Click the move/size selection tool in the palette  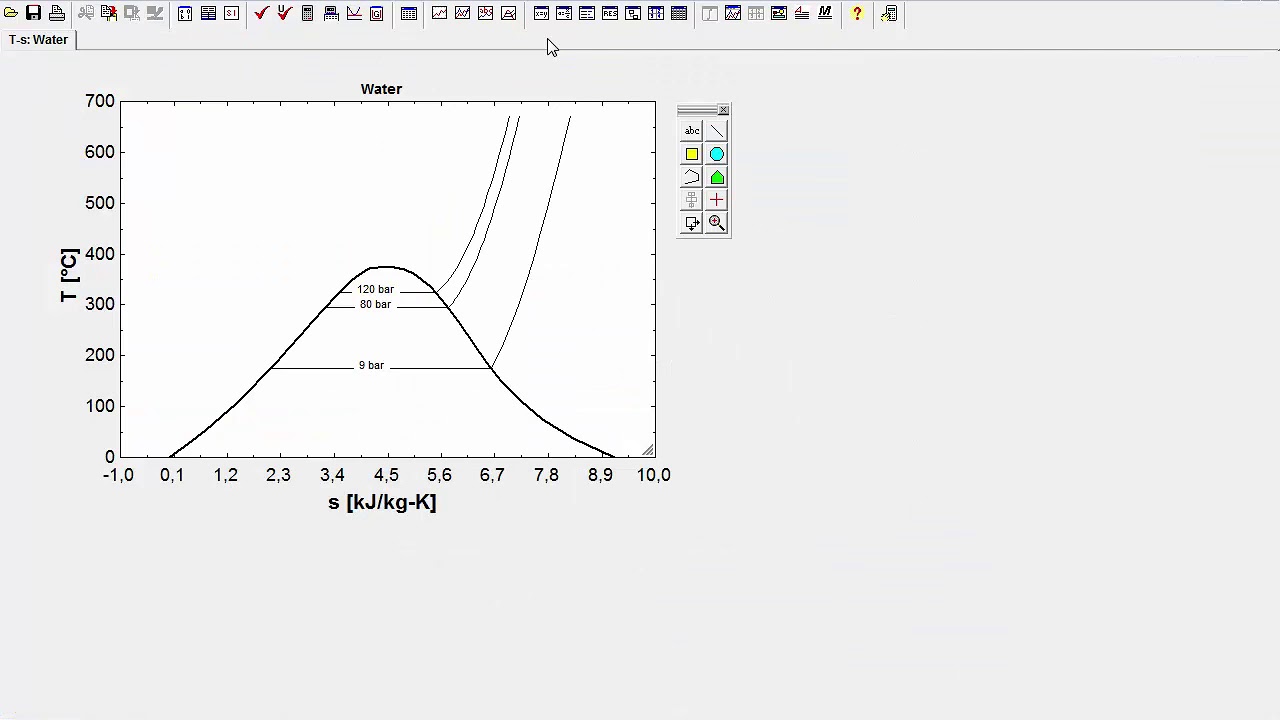(x=692, y=223)
